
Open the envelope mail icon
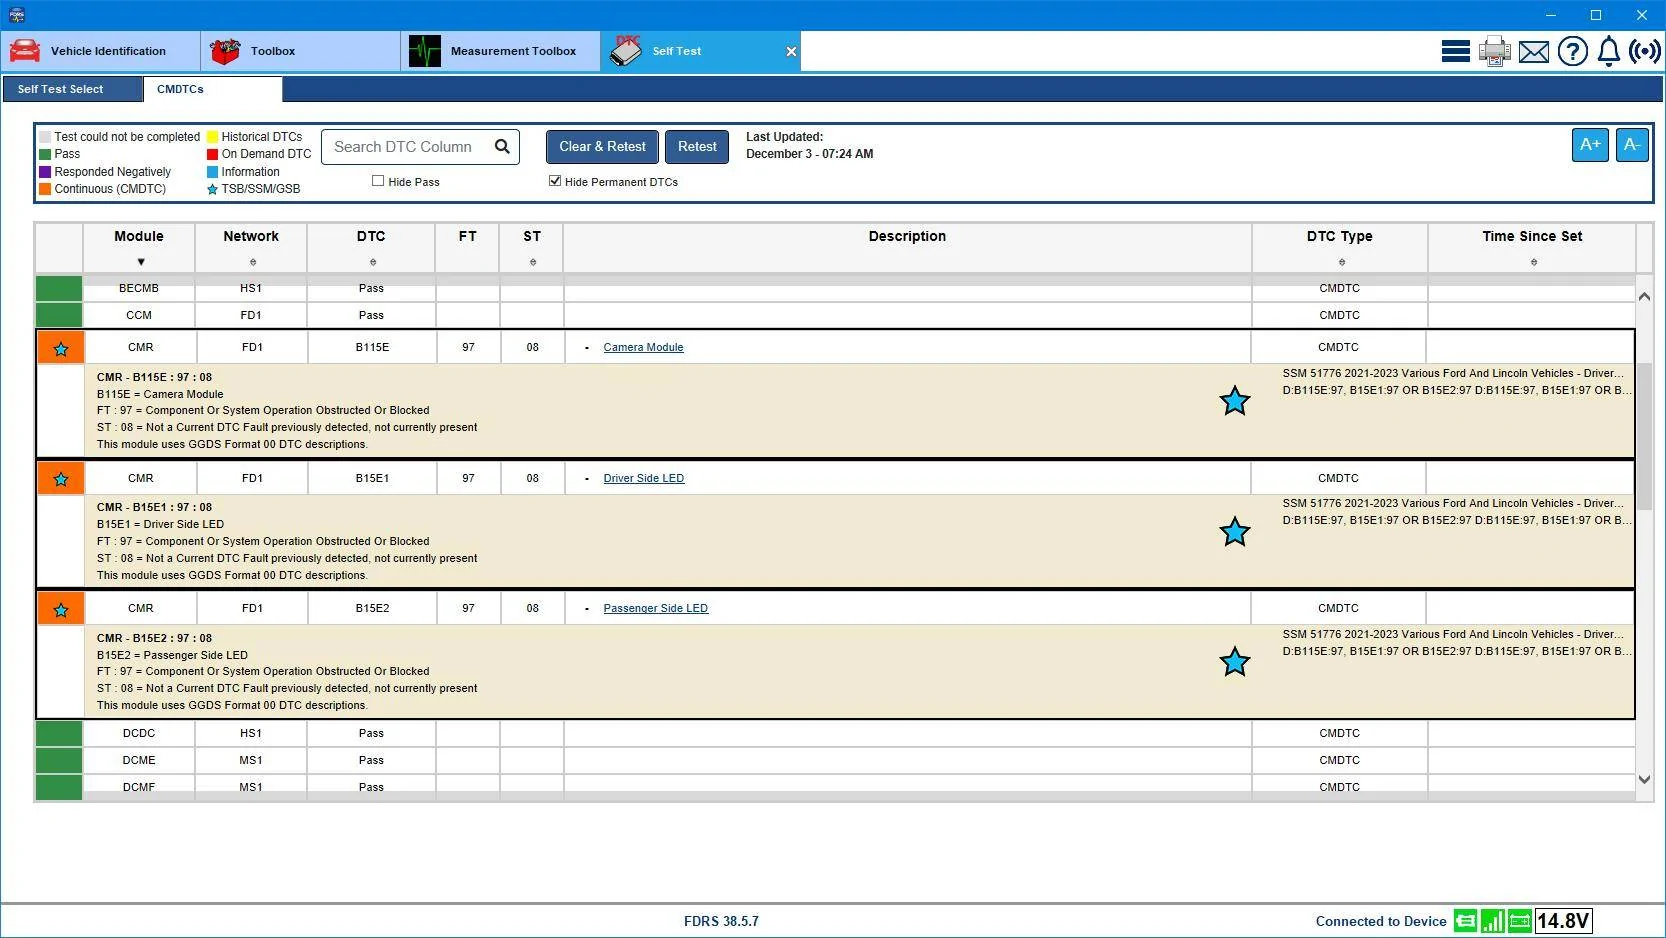click(1534, 52)
